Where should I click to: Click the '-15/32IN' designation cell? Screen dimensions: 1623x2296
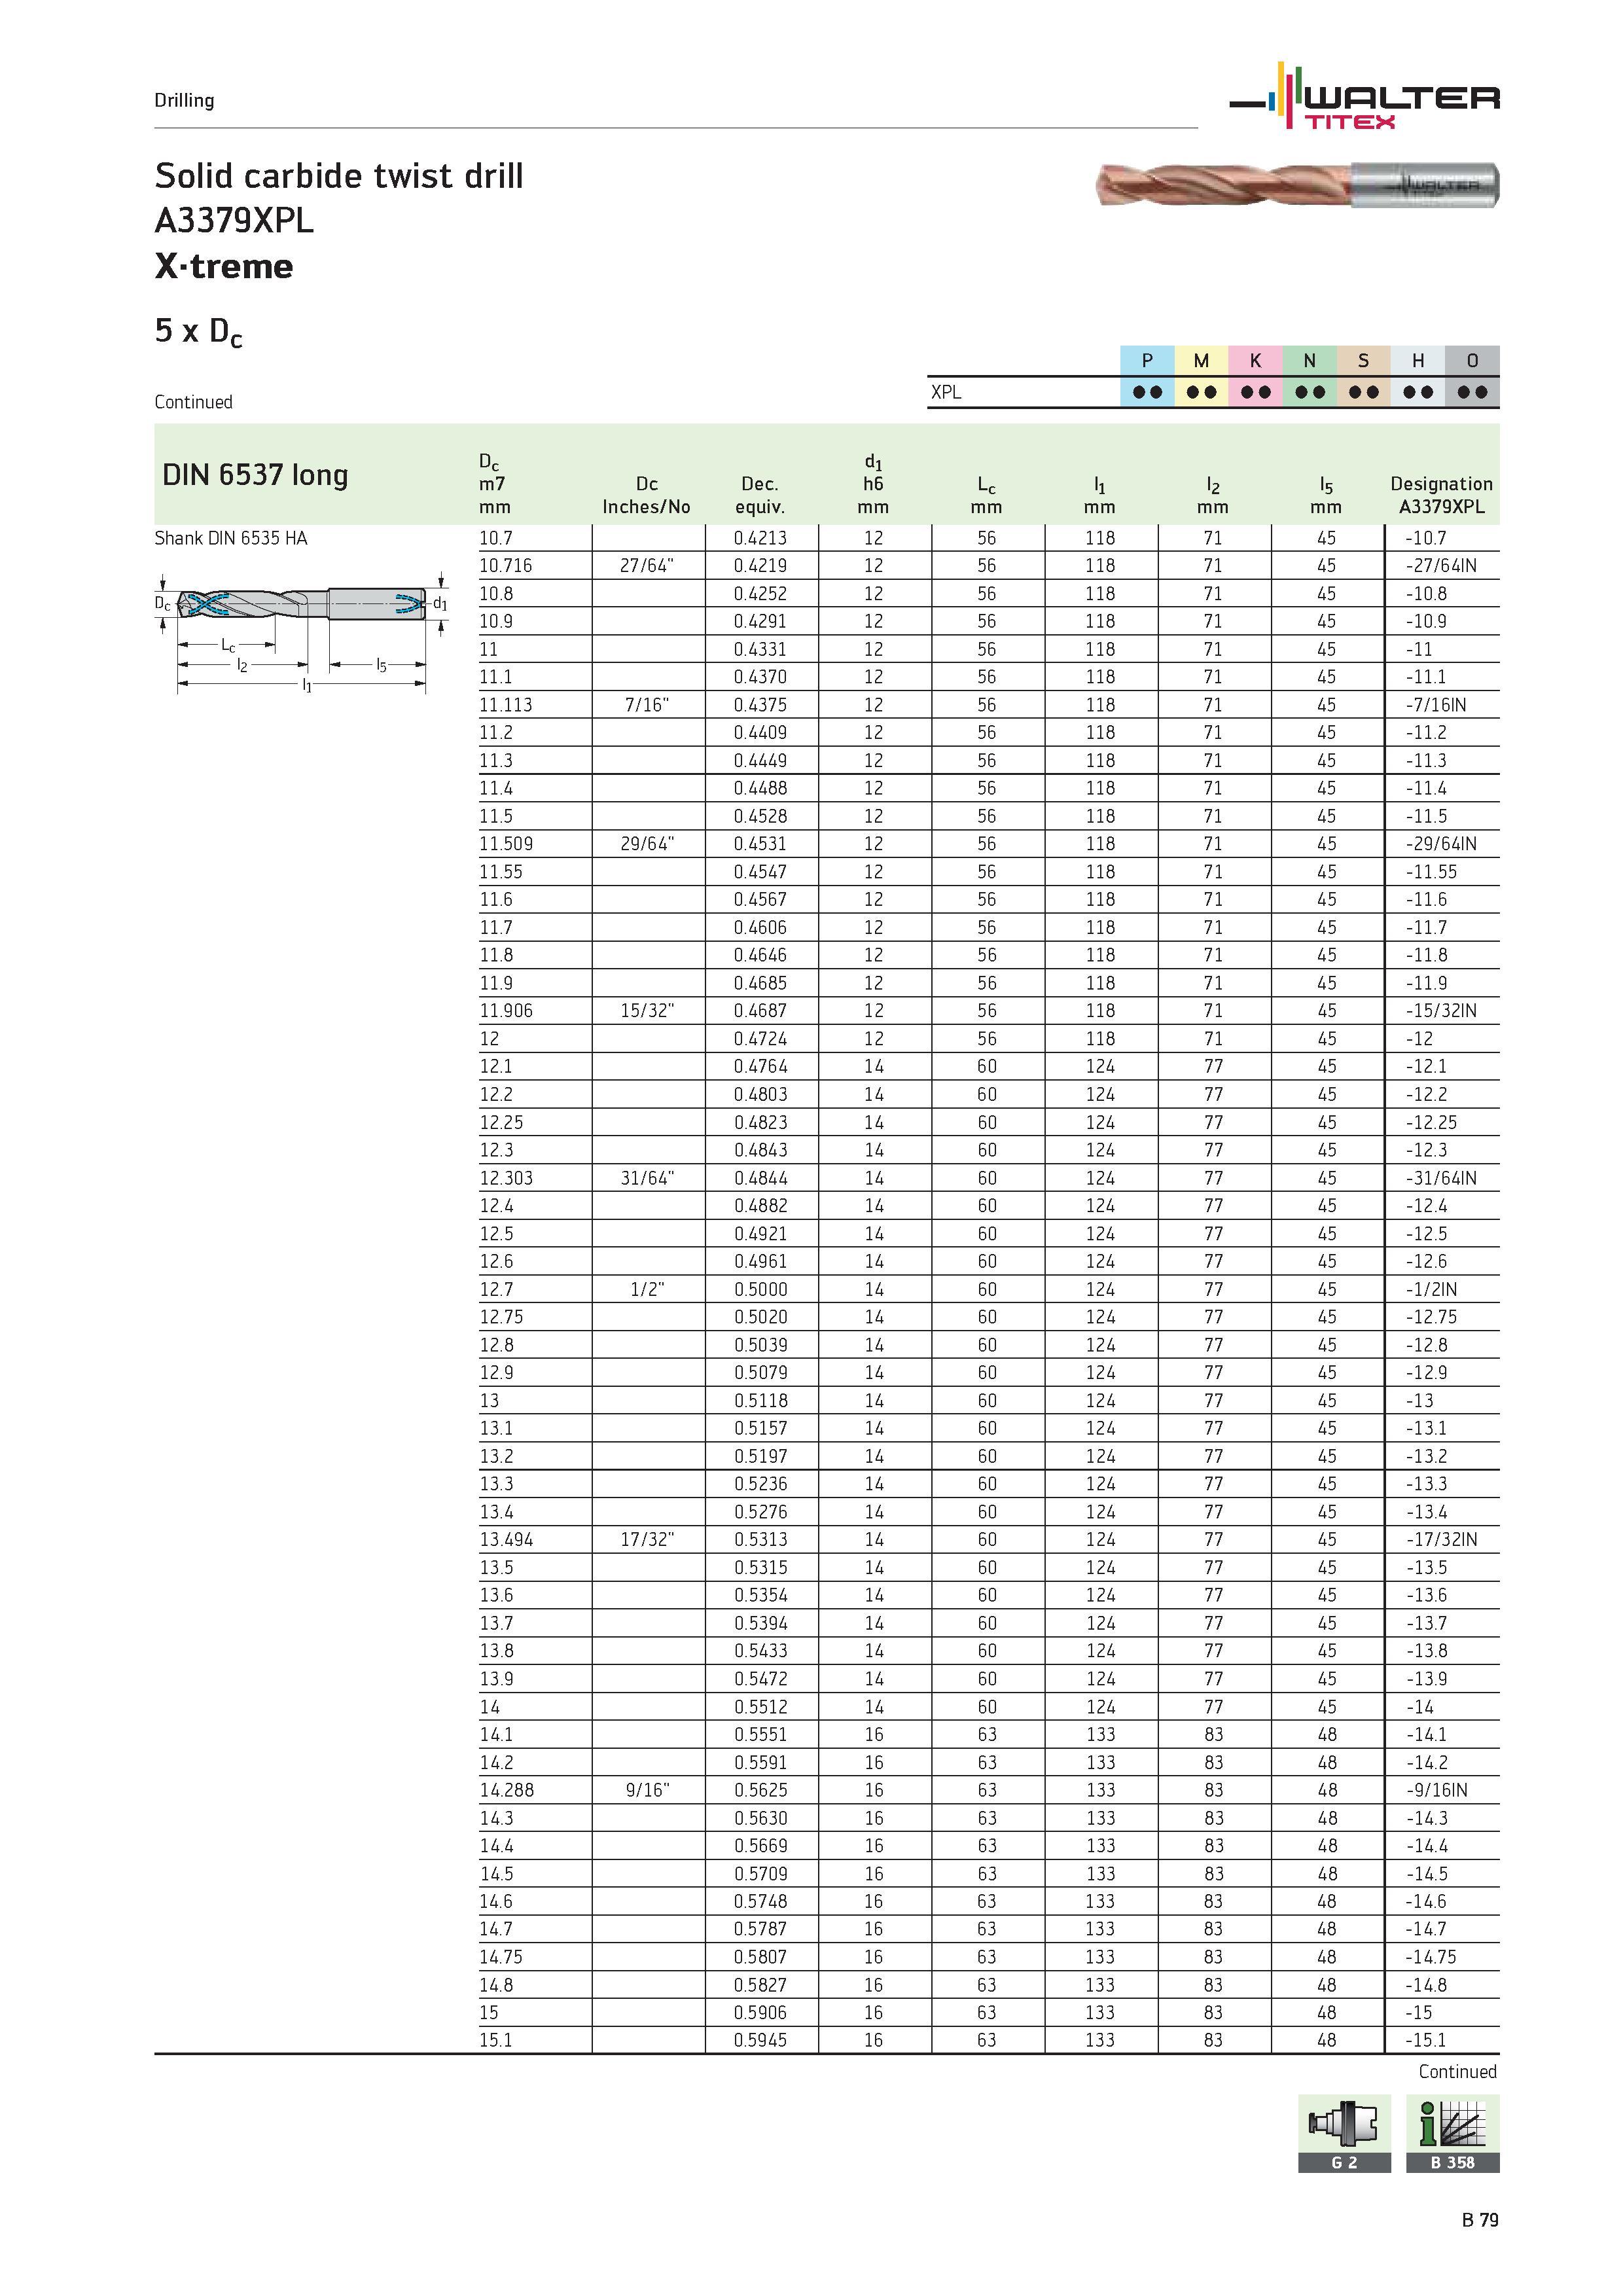(1441, 1011)
